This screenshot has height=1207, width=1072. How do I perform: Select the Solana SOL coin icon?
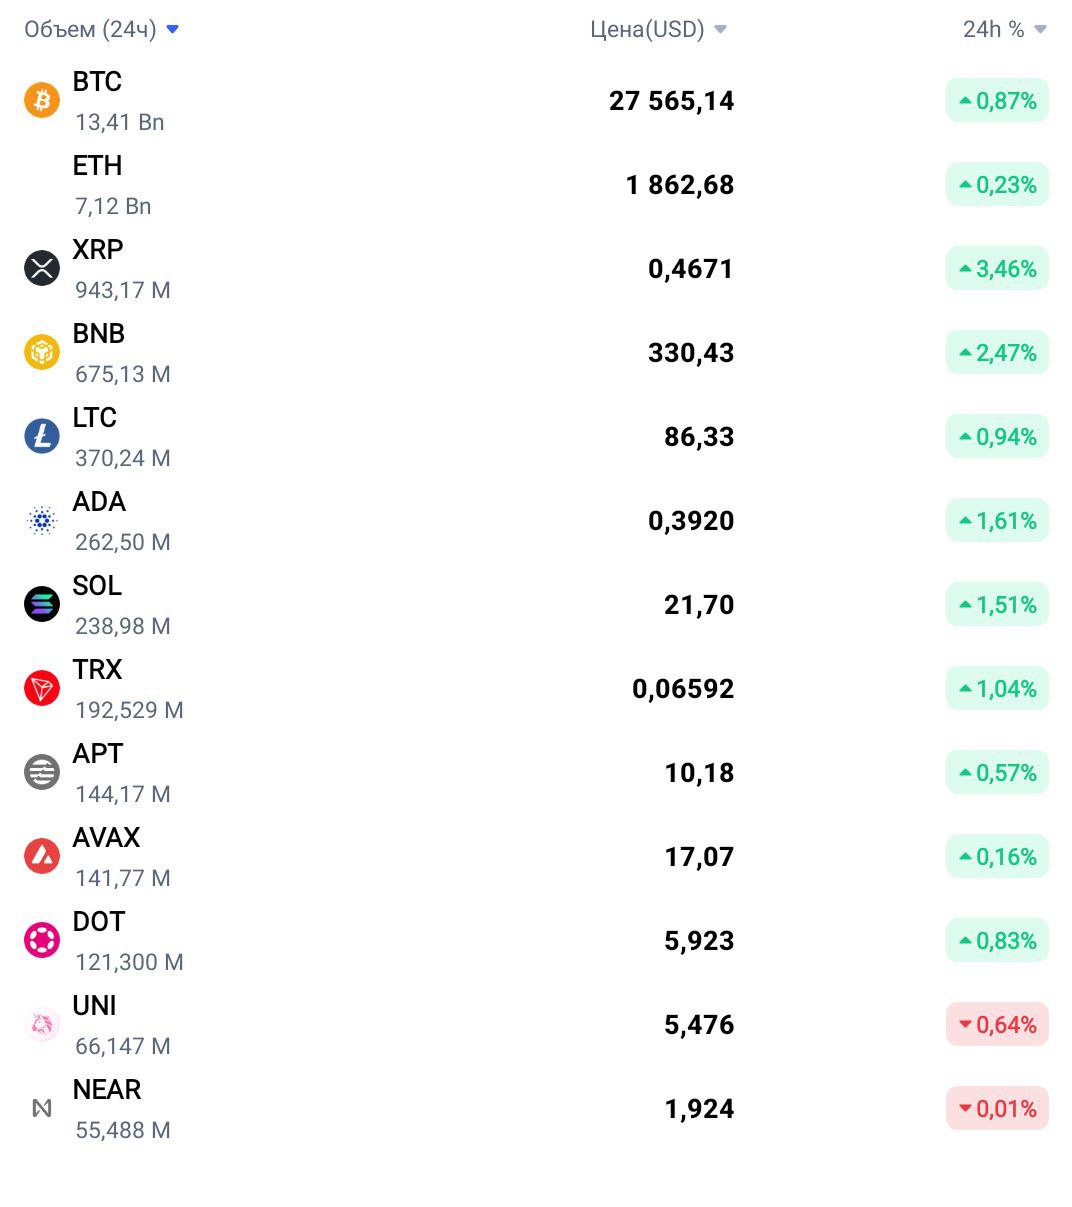pos(42,604)
